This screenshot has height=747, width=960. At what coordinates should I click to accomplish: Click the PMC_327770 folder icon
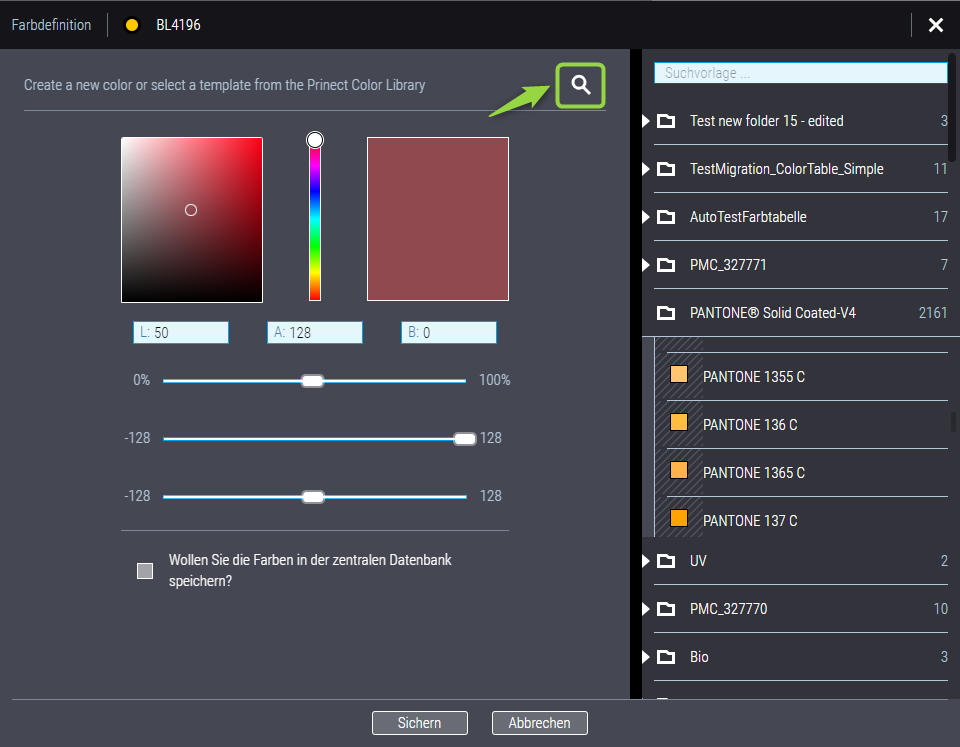(x=666, y=609)
